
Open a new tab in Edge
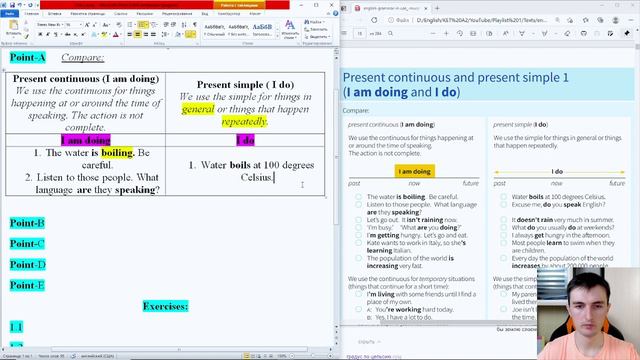click(x=437, y=8)
